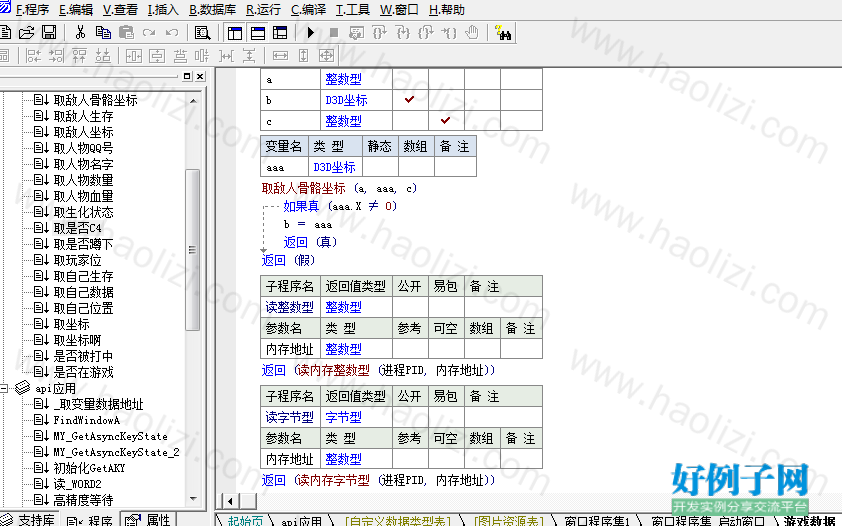Open the F.程序 menu
Viewport: 842px width, 526px height.
32,10
